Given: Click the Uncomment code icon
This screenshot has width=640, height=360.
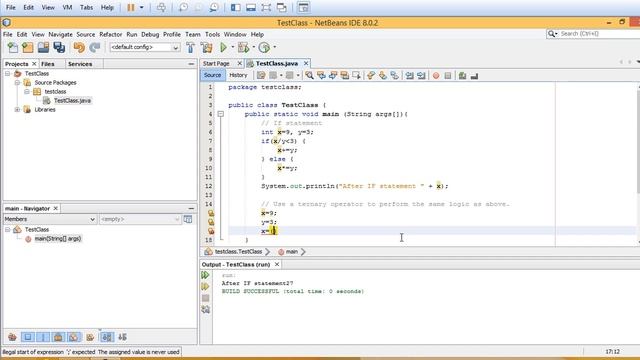Looking at the screenshot, I should (x=474, y=76).
